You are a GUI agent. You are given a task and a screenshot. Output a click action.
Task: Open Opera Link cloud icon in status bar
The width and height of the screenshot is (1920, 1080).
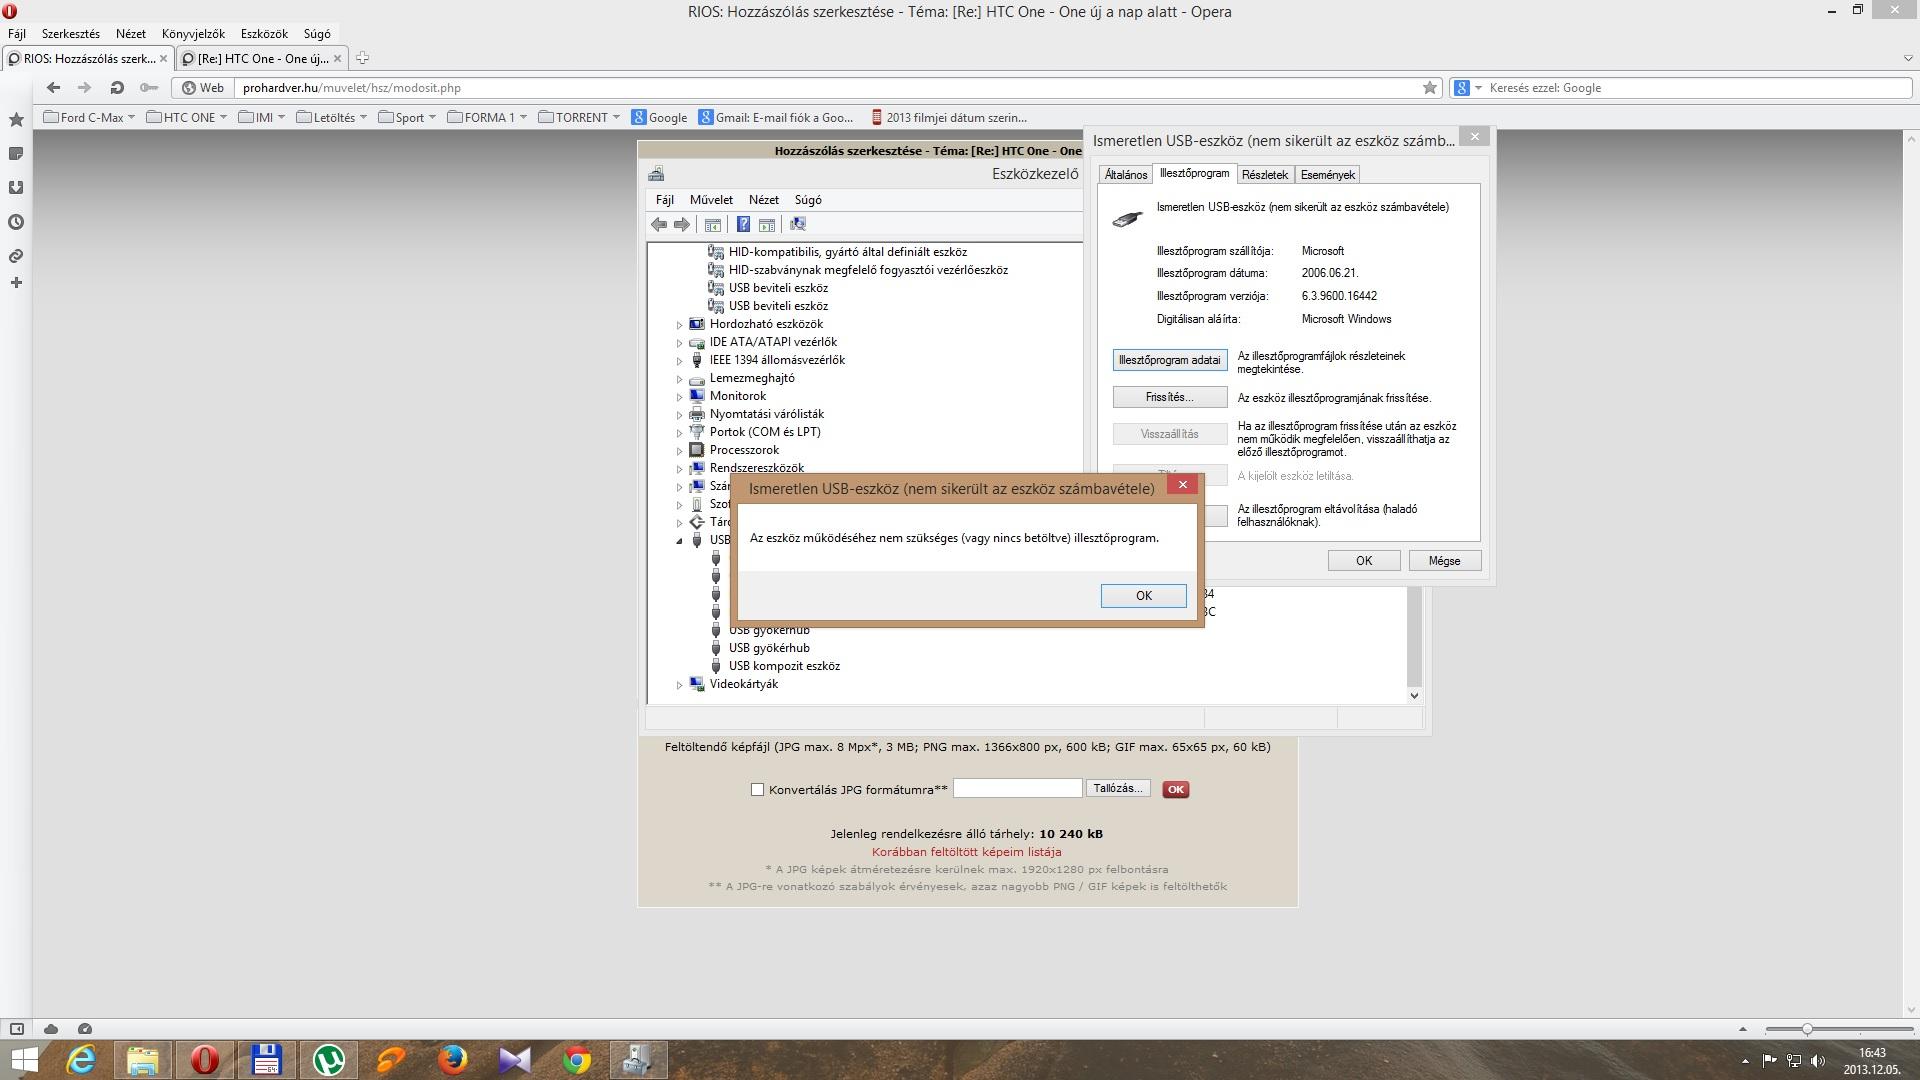(x=51, y=1029)
